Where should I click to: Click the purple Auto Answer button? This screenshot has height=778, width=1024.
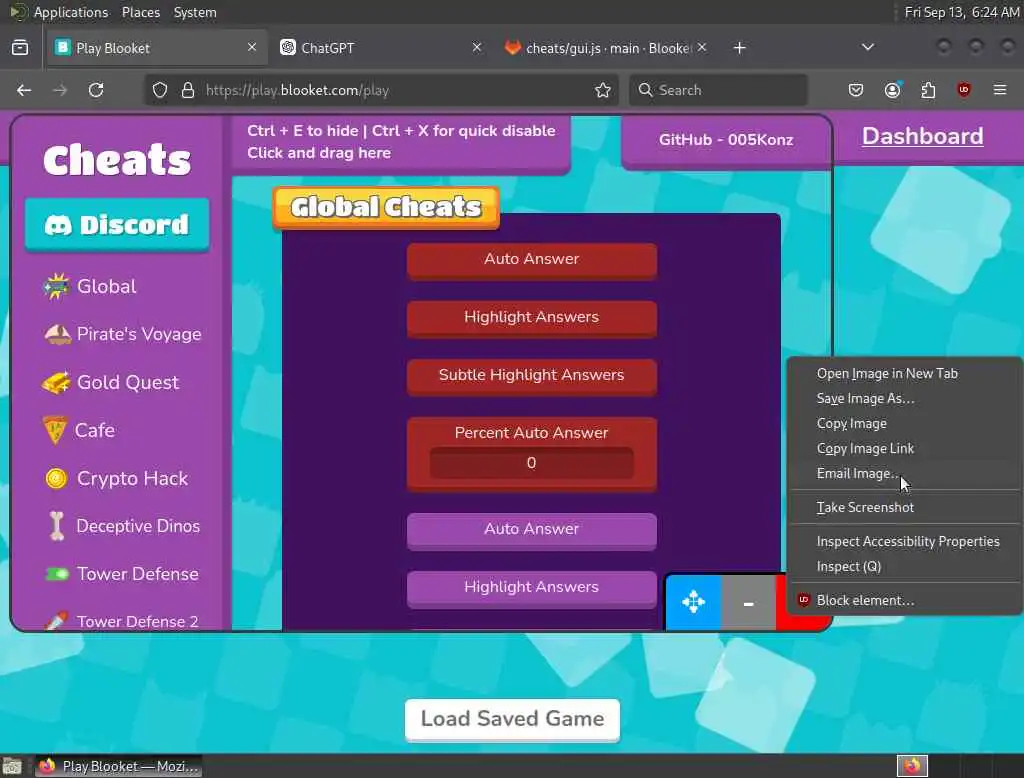532,530
